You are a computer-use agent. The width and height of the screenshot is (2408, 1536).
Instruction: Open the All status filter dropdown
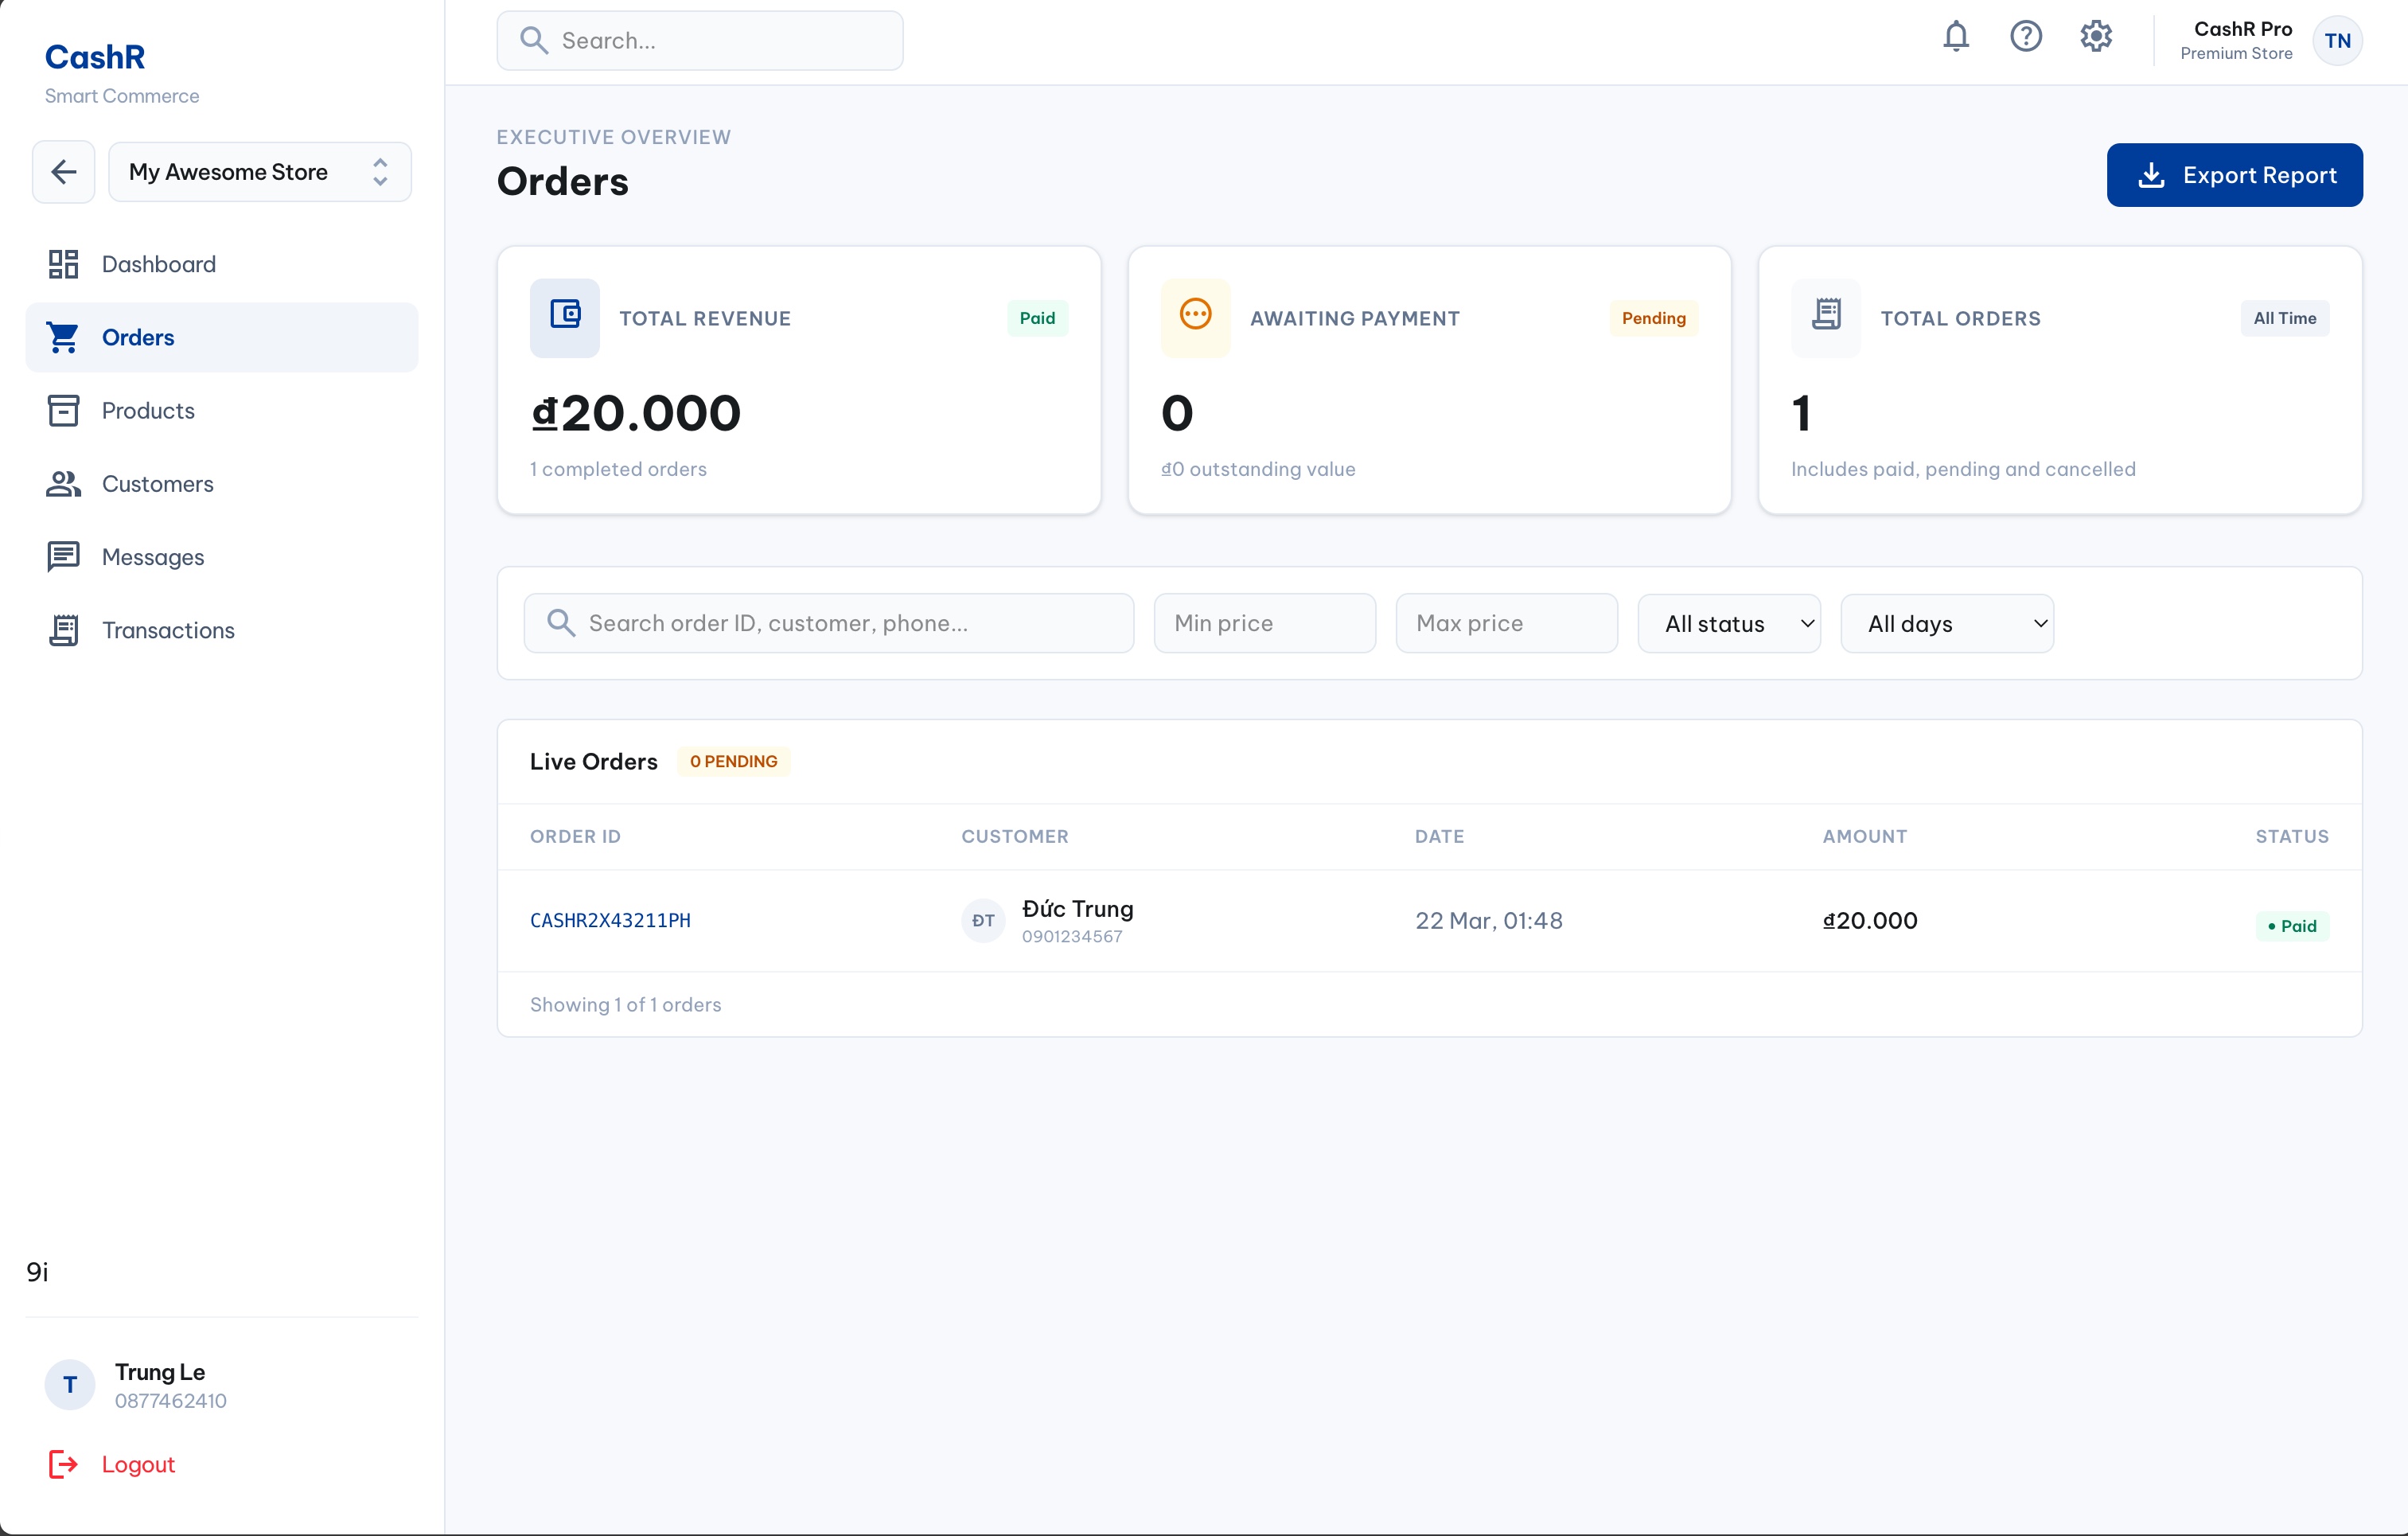pos(1729,624)
